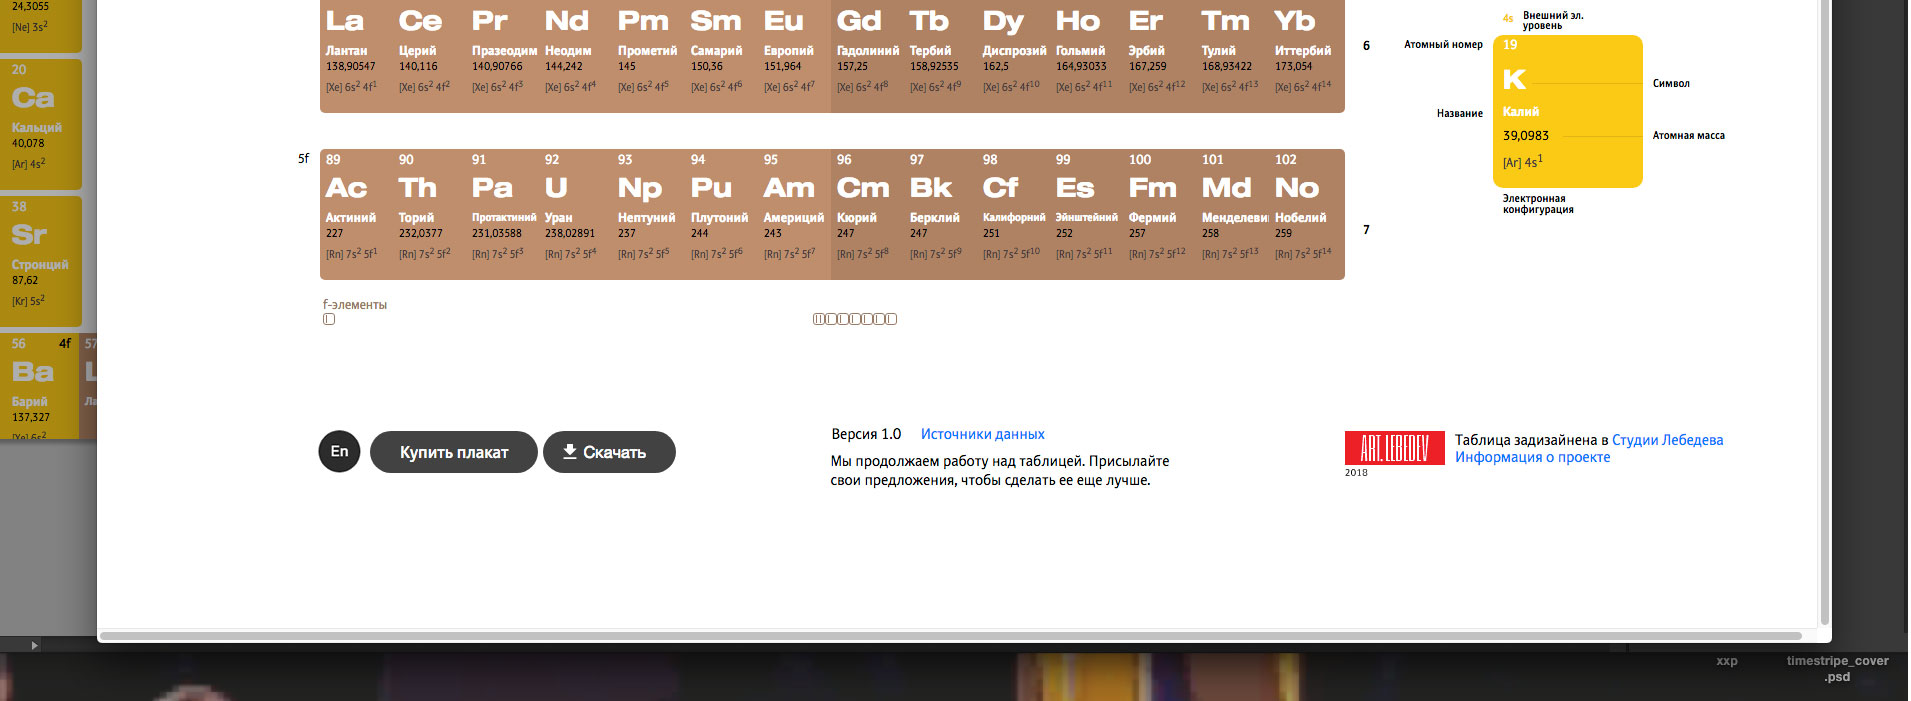Click the small f-элементы legend box

pos(329,319)
